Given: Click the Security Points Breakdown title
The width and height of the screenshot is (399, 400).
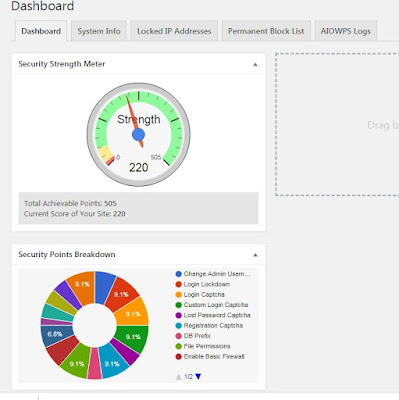Looking at the screenshot, I should coord(67,255).
